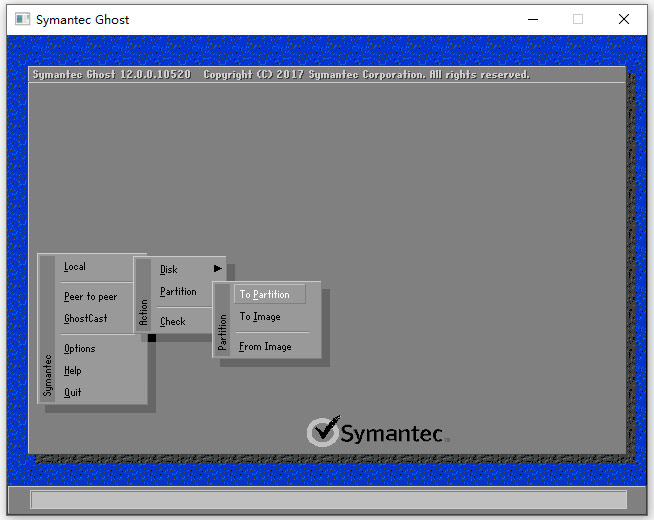The height and width of the screenshot is (520, 654).
Task: Select the To Partition option
Action: coord(269,294)
